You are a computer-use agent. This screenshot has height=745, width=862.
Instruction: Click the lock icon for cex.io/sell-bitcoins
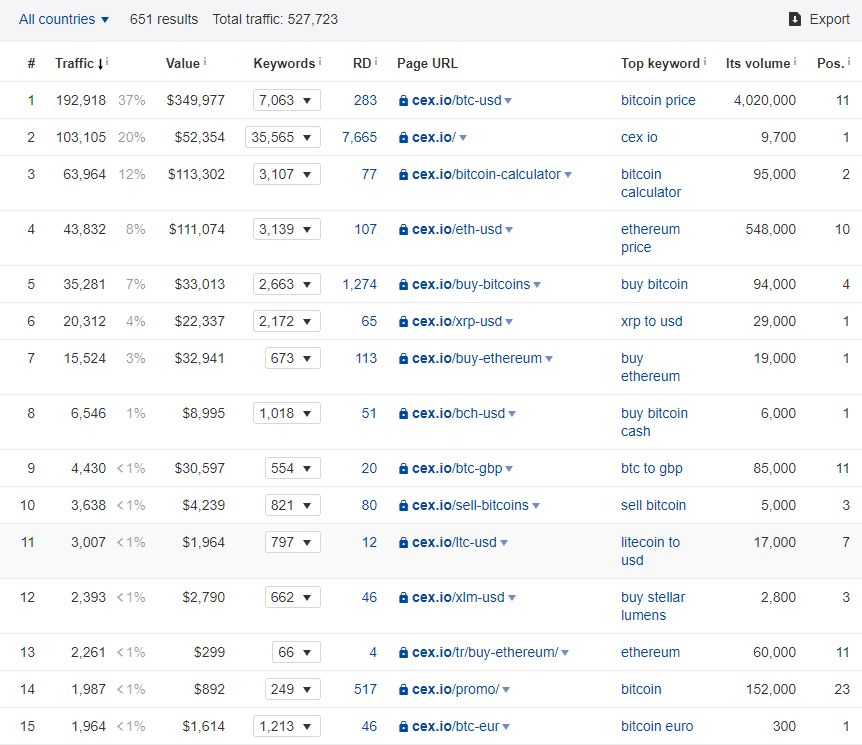click(404, 505)
